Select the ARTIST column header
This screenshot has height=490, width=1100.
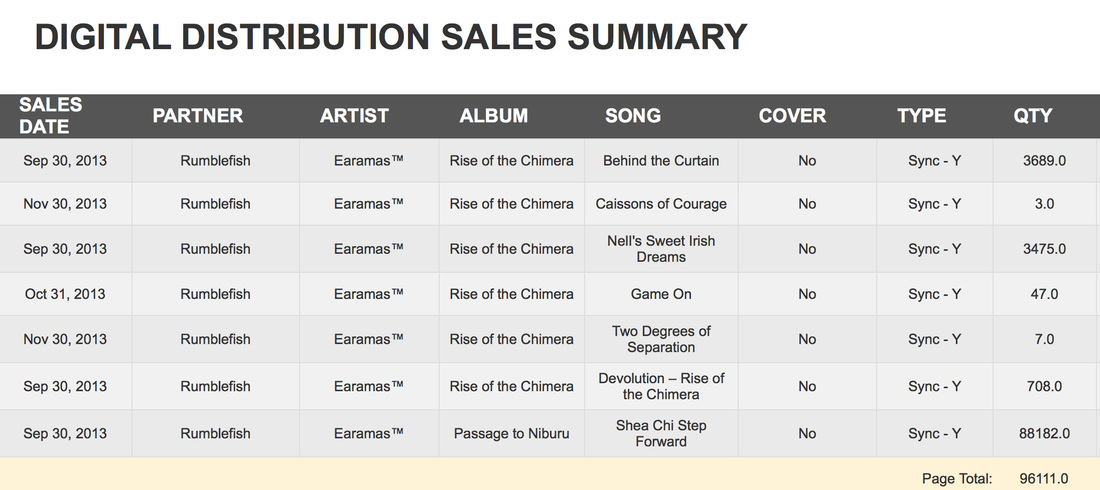(354, 116)
